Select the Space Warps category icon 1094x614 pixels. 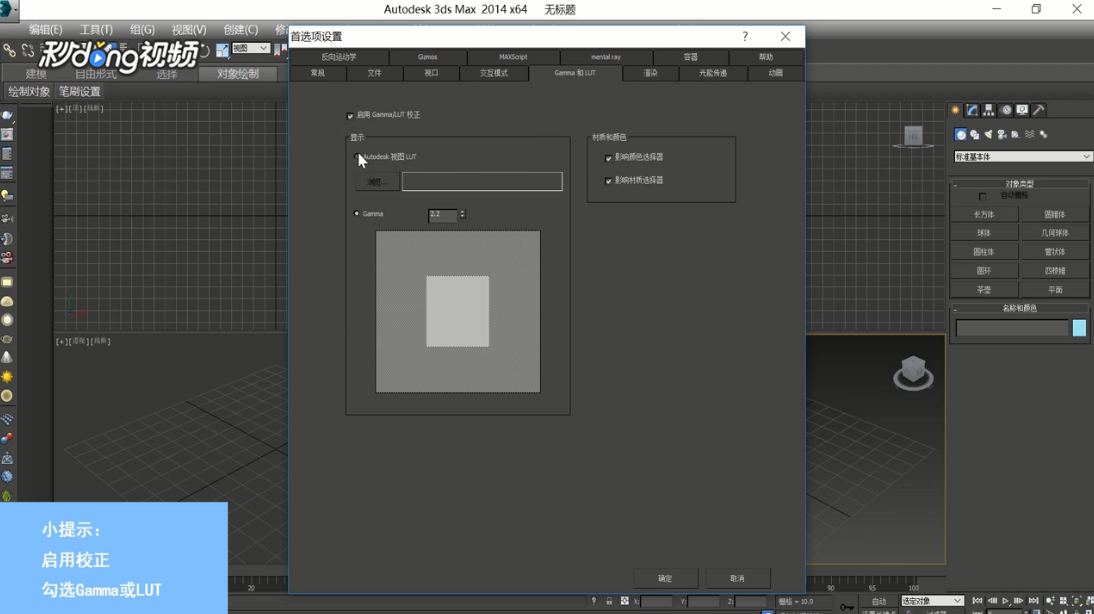click(1030, 135)
